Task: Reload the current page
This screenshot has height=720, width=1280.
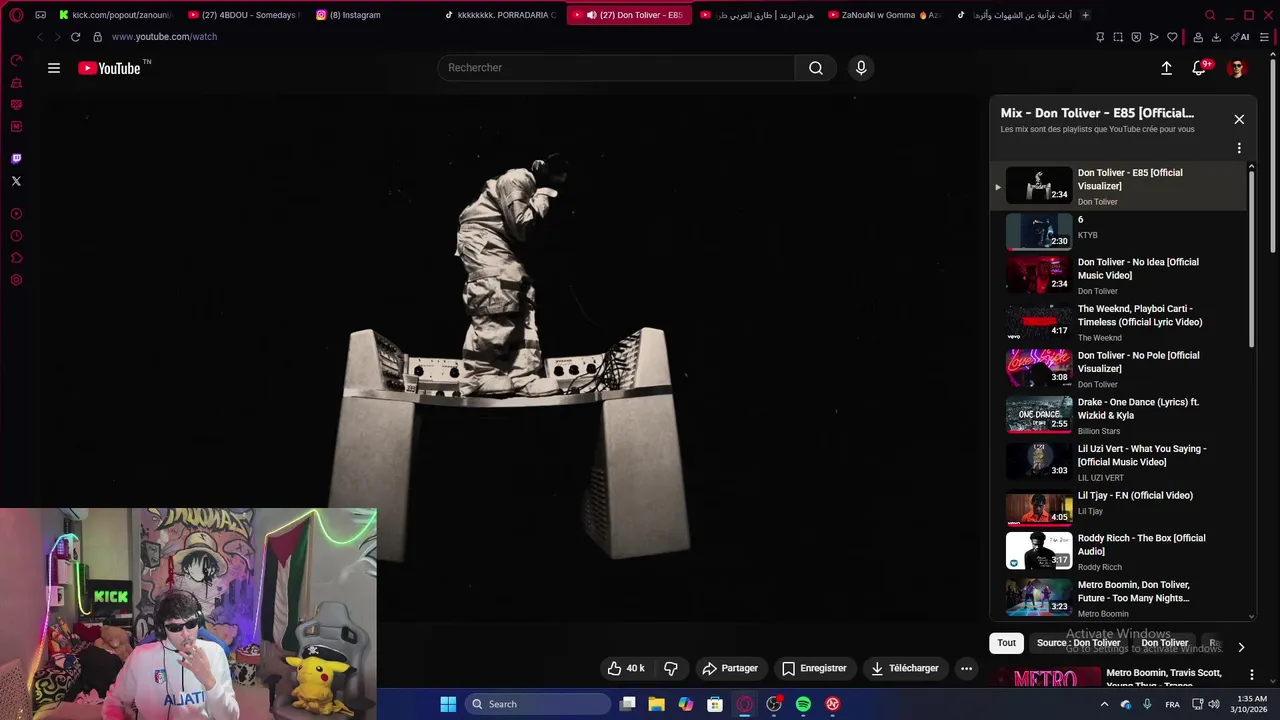Action: pyautogui.click(x=75, y=37)
